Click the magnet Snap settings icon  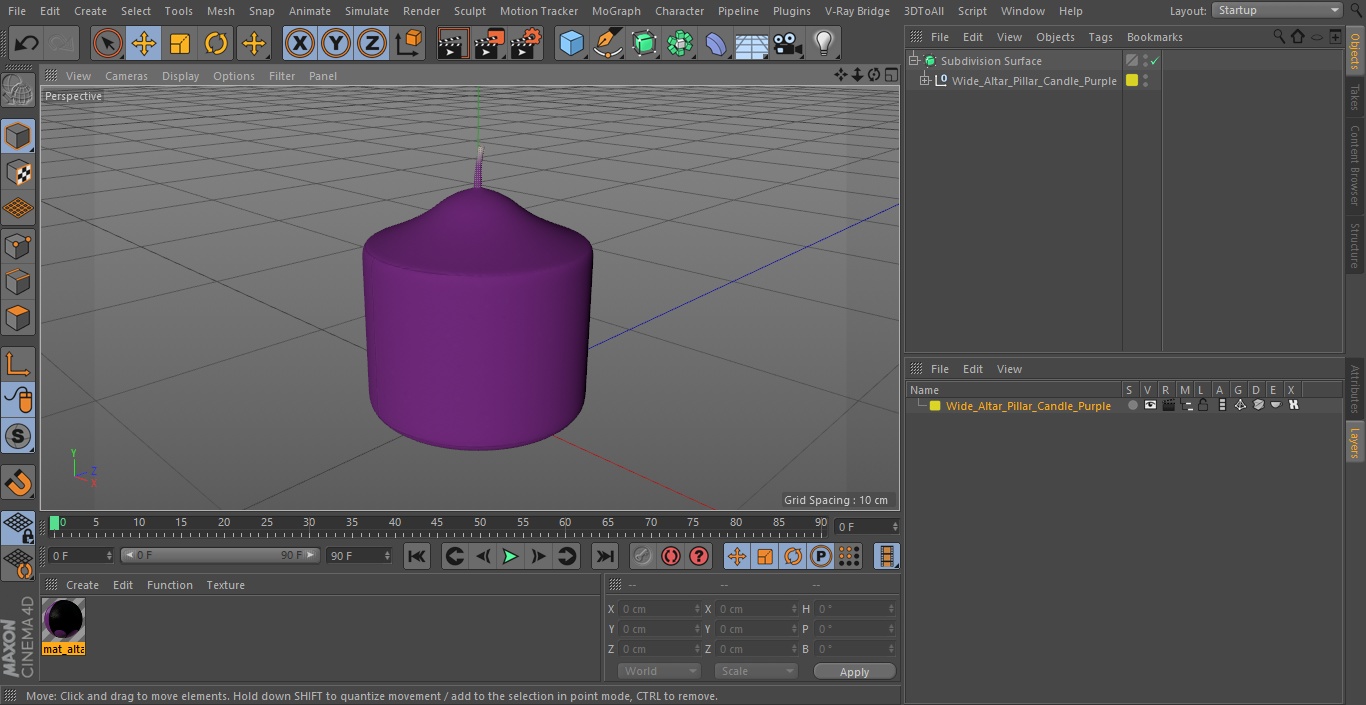(18, 483)
